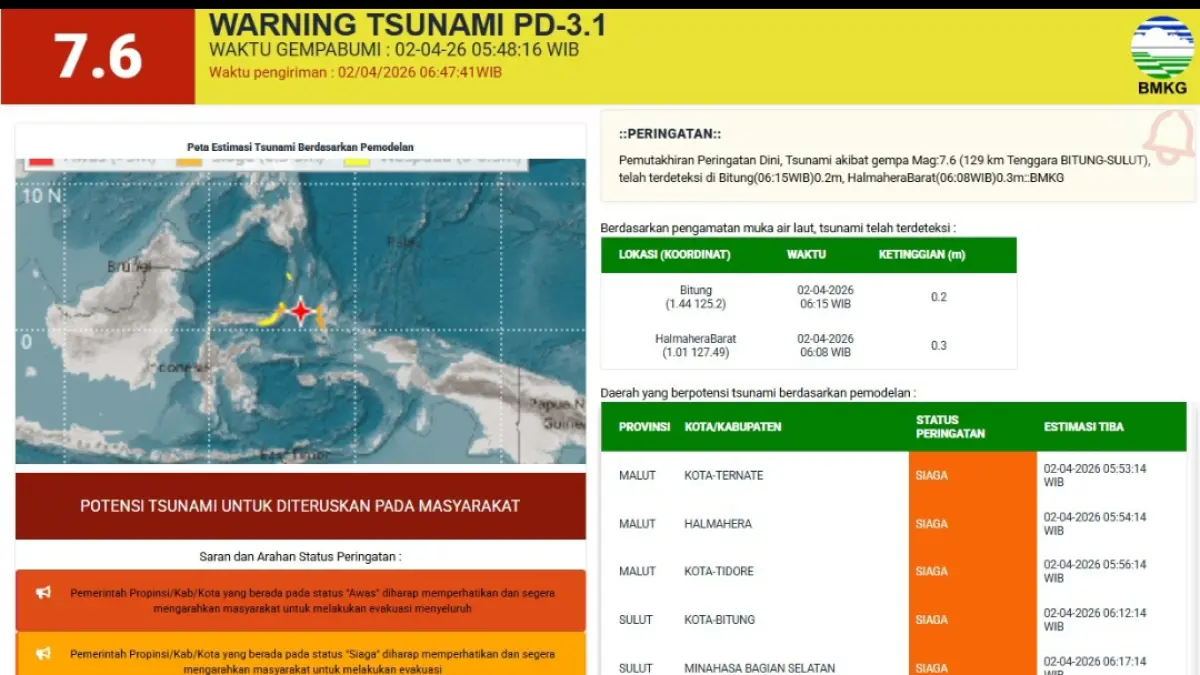
Task: Click the Bitung height value 0.2
Action: pyautogui.click(x=938, y=297)
